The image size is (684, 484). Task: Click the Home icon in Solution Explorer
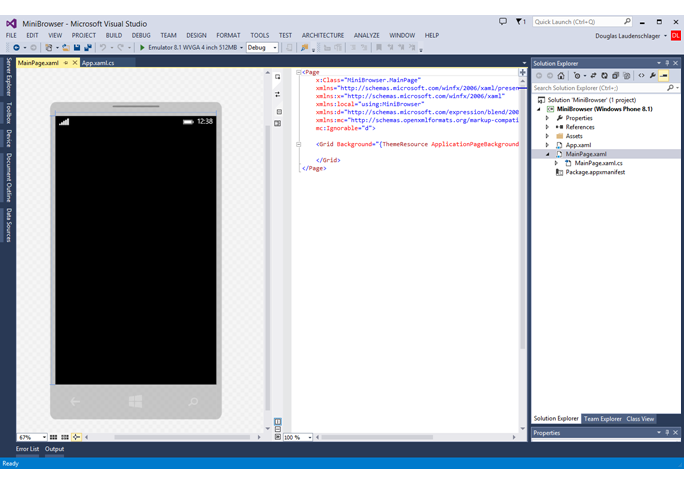tap(561, 76)
